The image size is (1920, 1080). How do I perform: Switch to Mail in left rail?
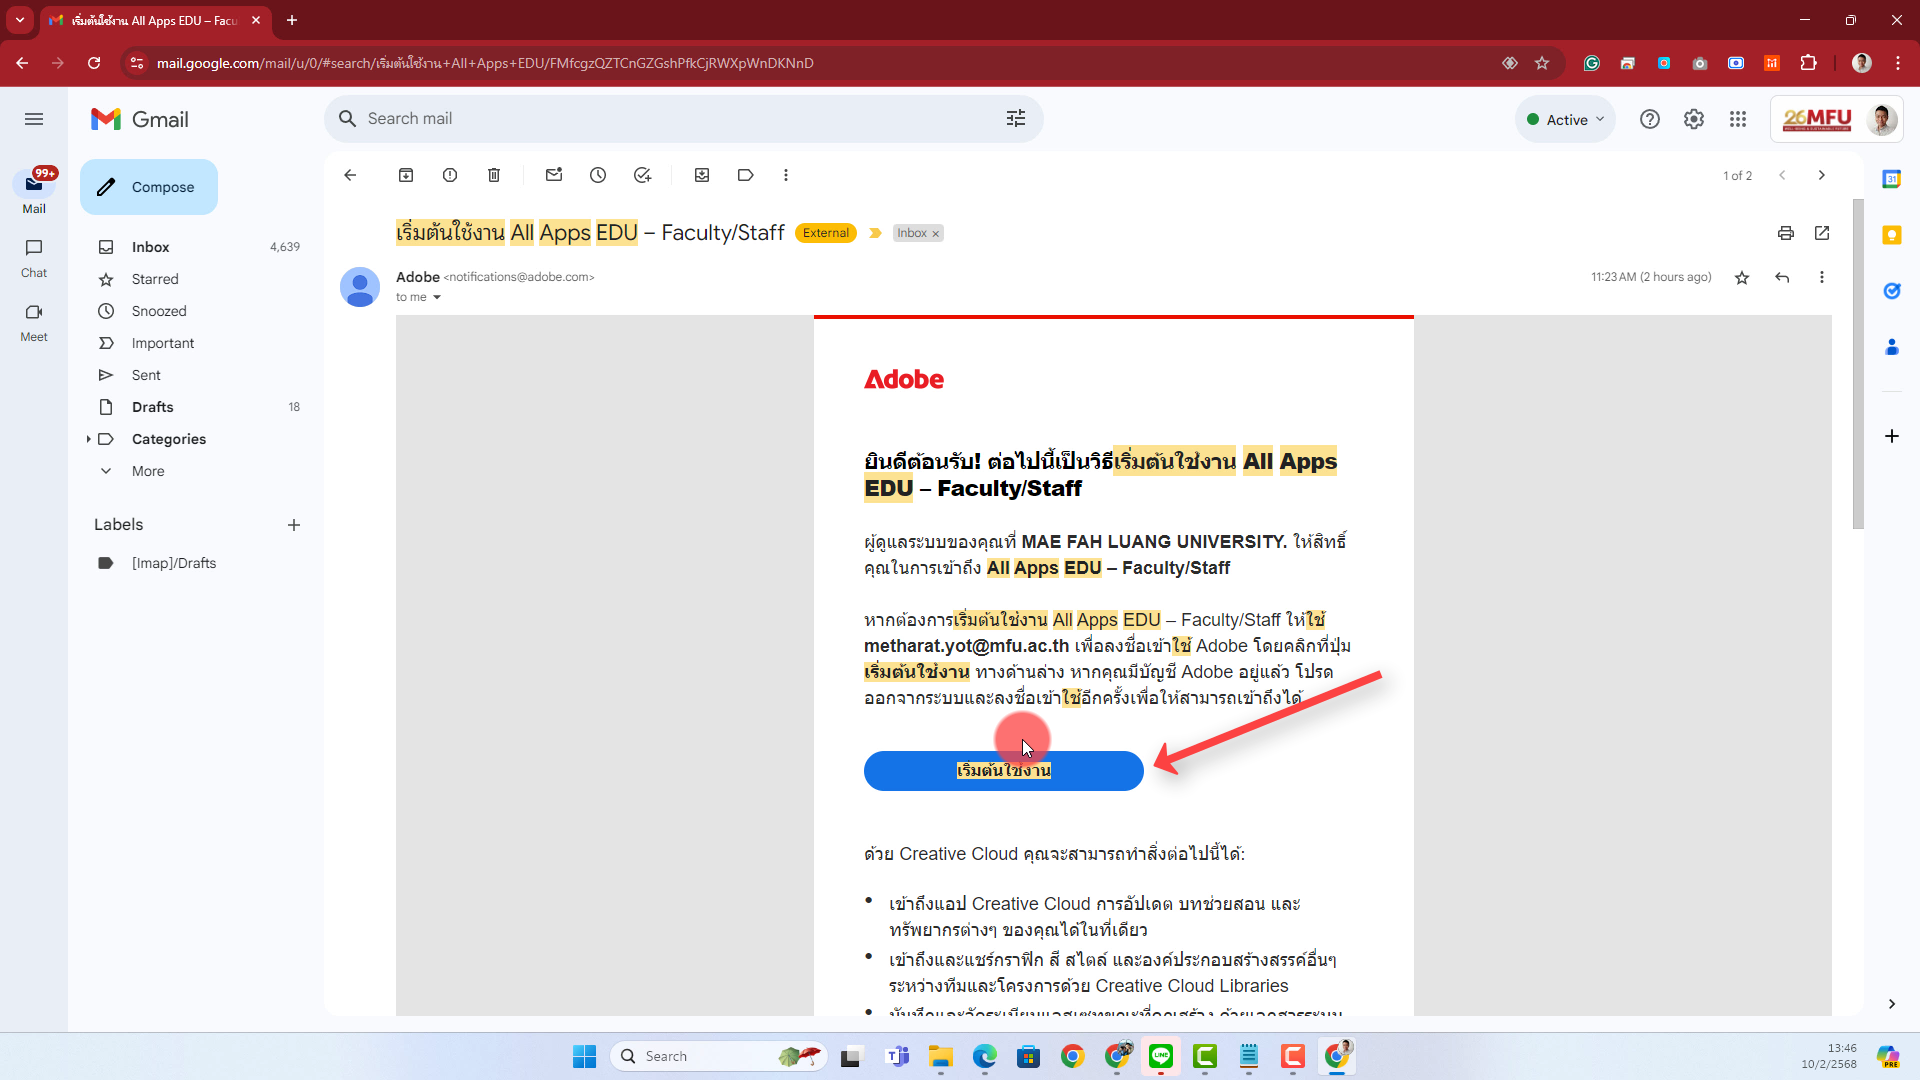pos(34,192)
